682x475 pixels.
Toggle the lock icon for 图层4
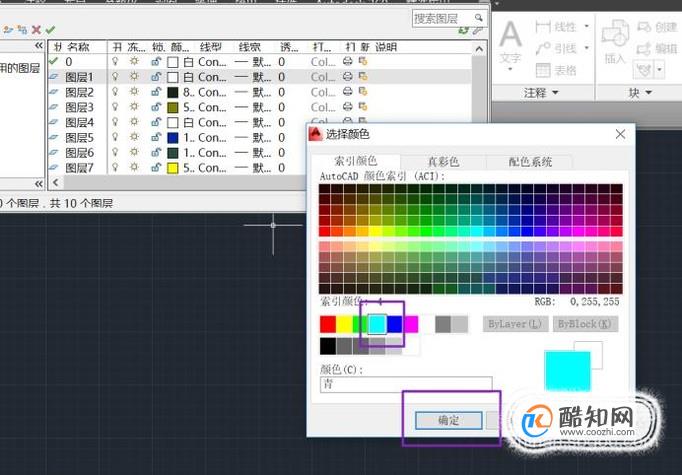tap(156, 122)
